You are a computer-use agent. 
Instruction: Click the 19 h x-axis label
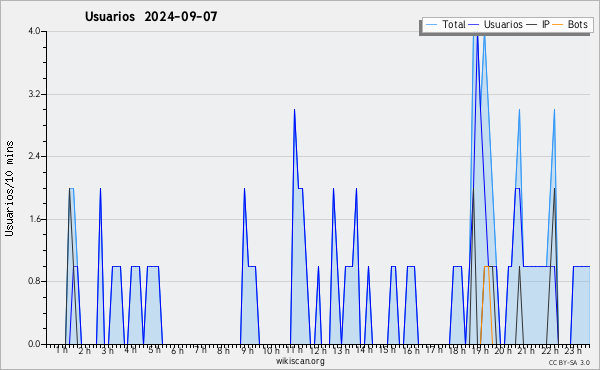480,350
